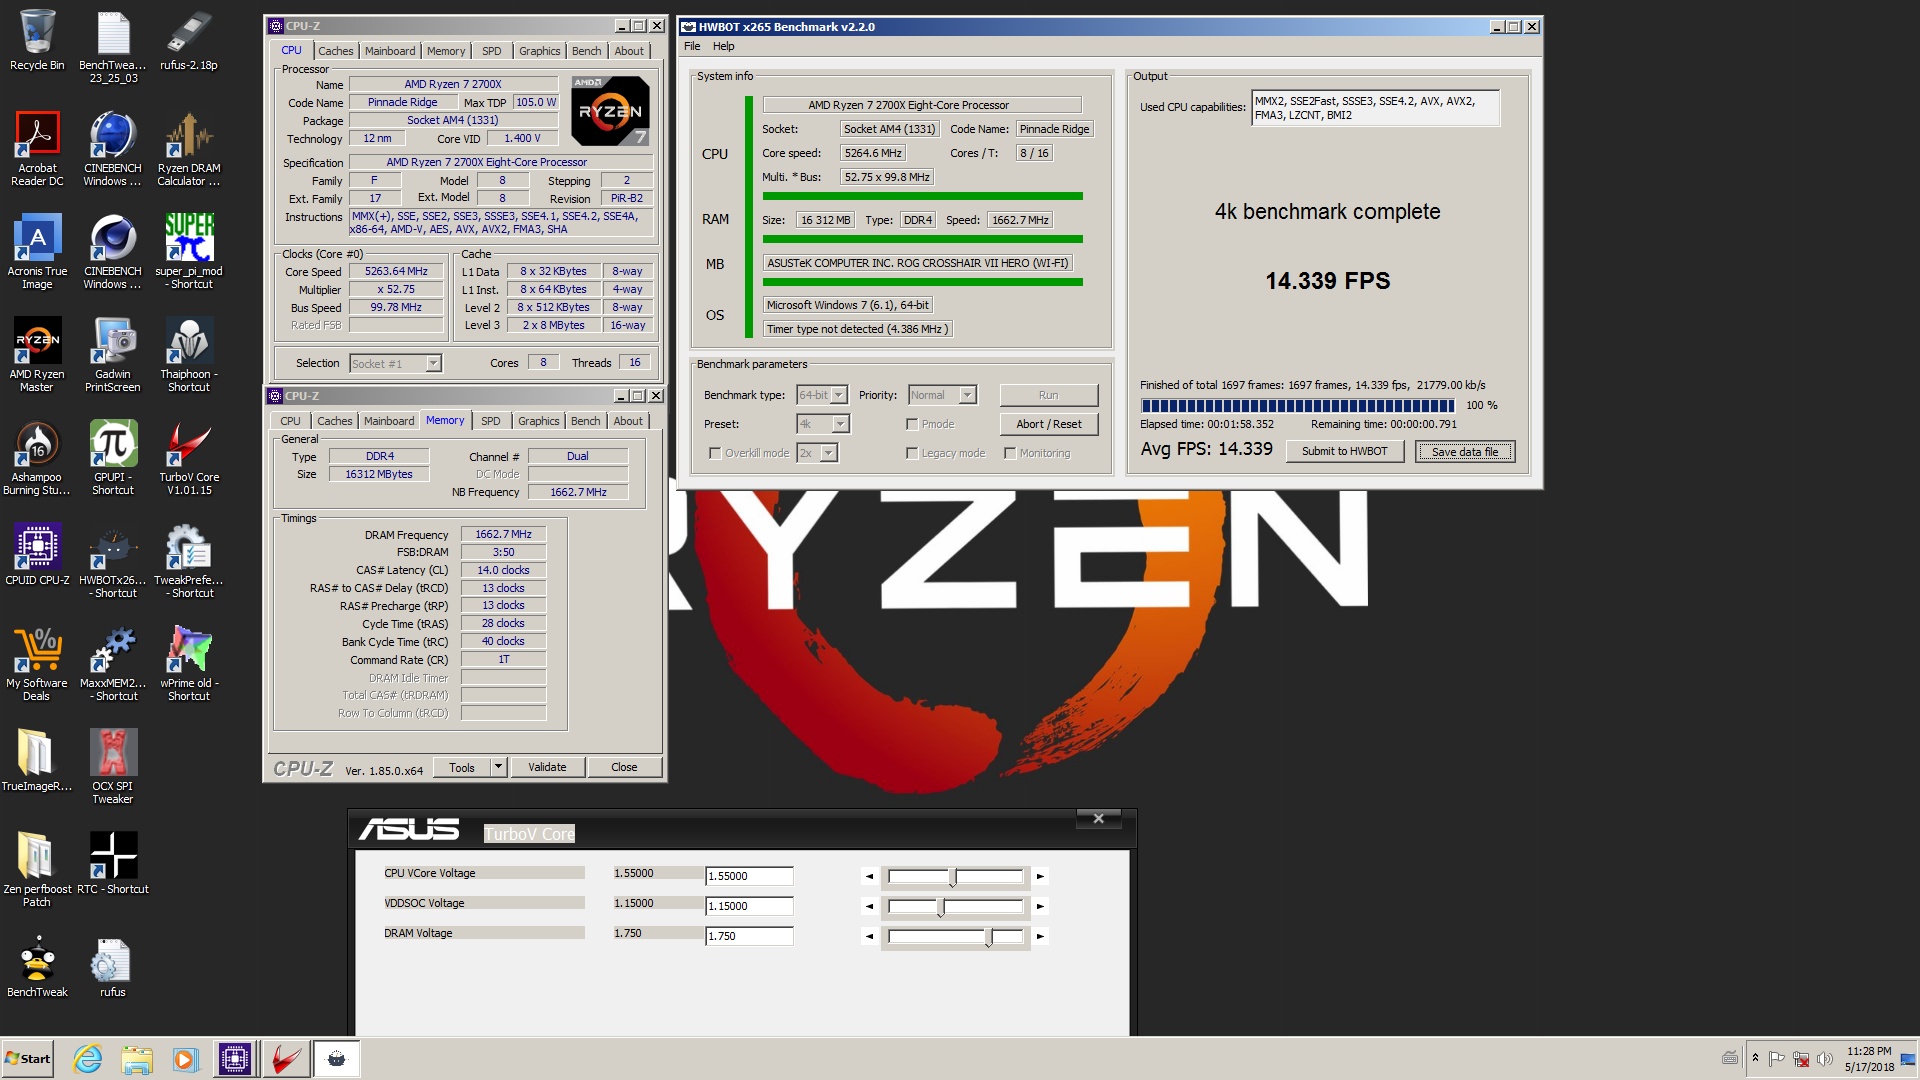Launch super_pi_mod shortcut

pyautogui.click(x=189, y=252)
